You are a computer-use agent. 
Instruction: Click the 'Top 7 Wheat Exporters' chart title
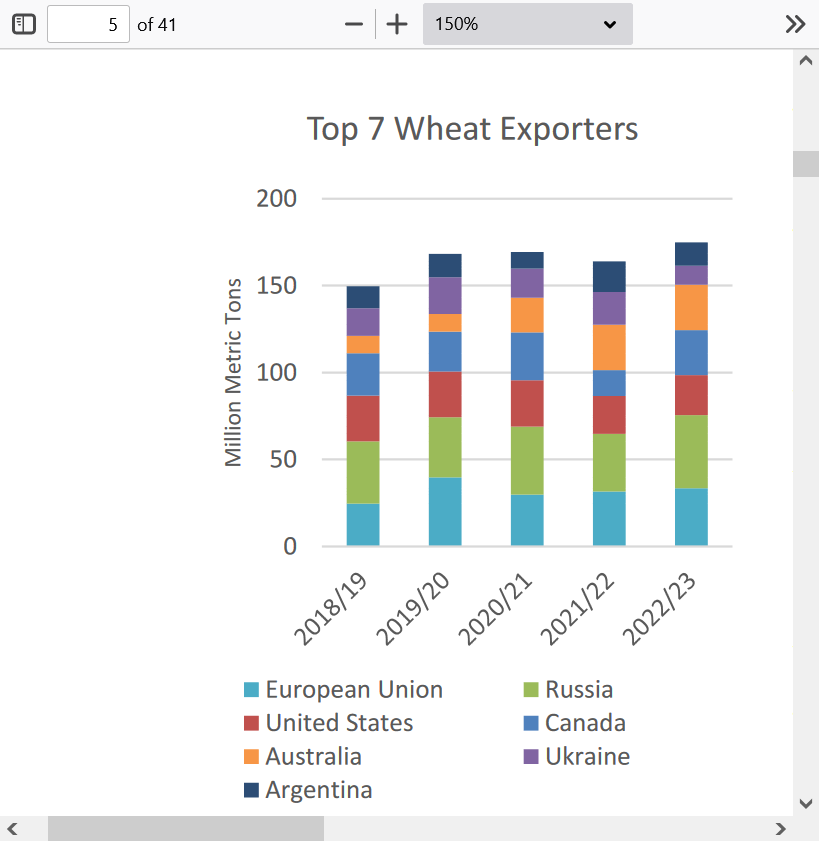pyautogui.click(x=472, y=129)
